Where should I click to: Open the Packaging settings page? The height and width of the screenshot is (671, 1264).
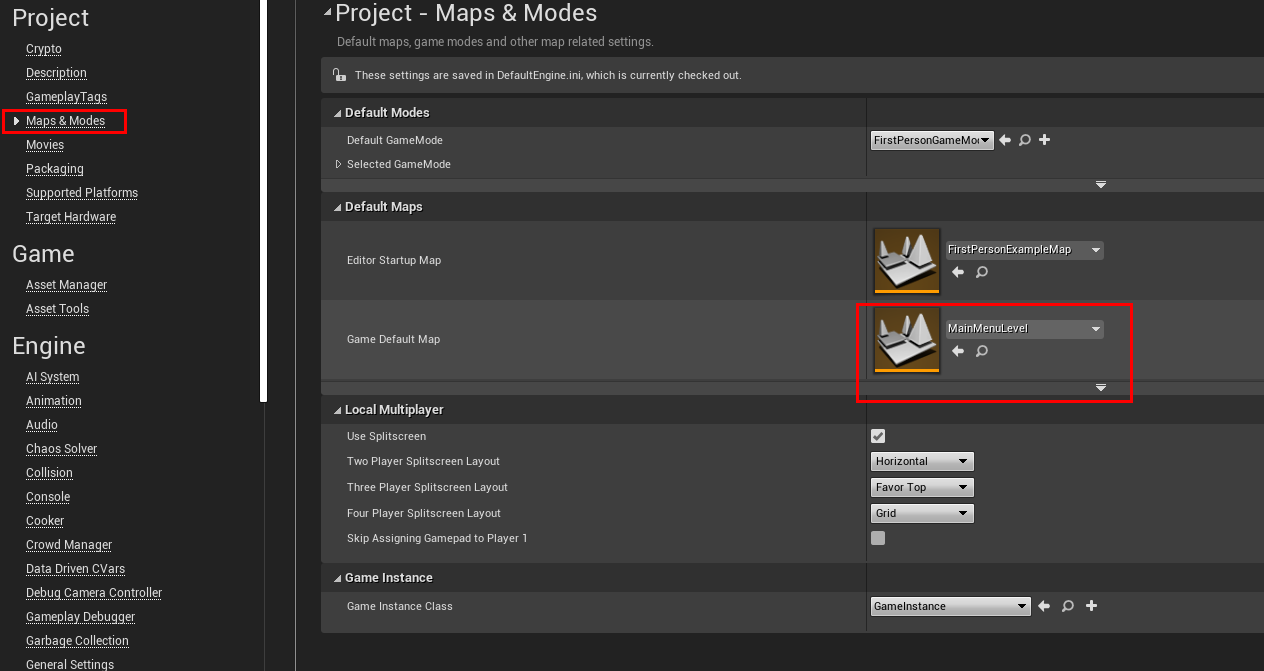(x=55, y=169)
